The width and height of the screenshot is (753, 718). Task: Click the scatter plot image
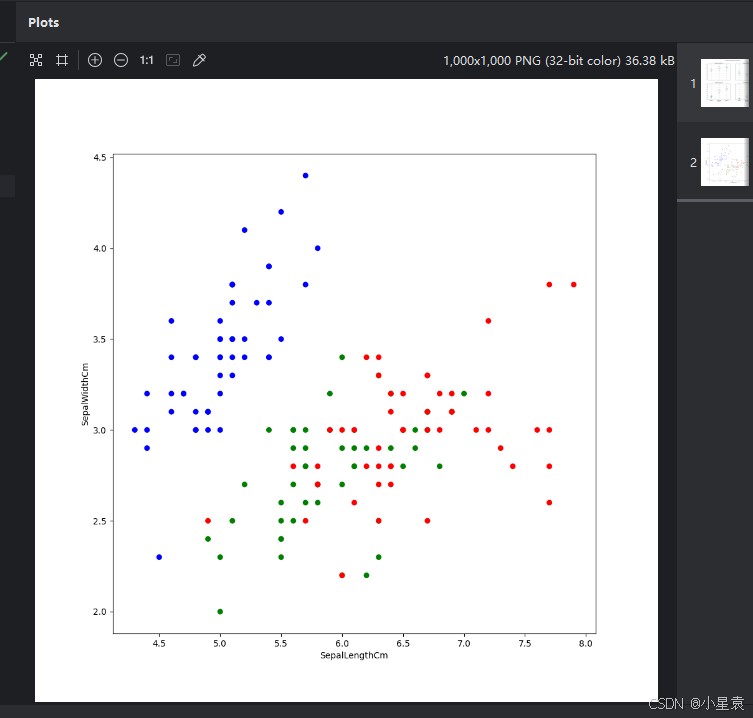click(x=346, y=390)
